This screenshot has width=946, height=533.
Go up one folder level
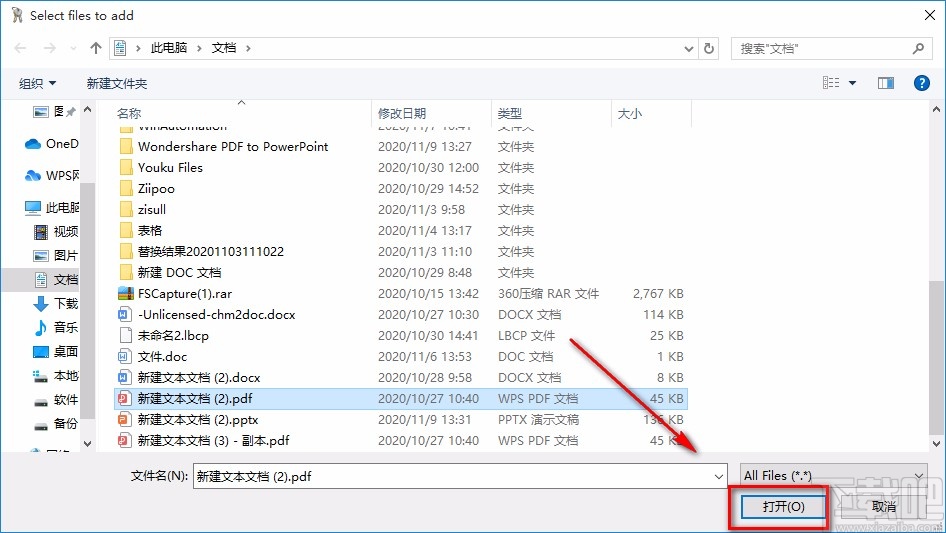[95, 48]
